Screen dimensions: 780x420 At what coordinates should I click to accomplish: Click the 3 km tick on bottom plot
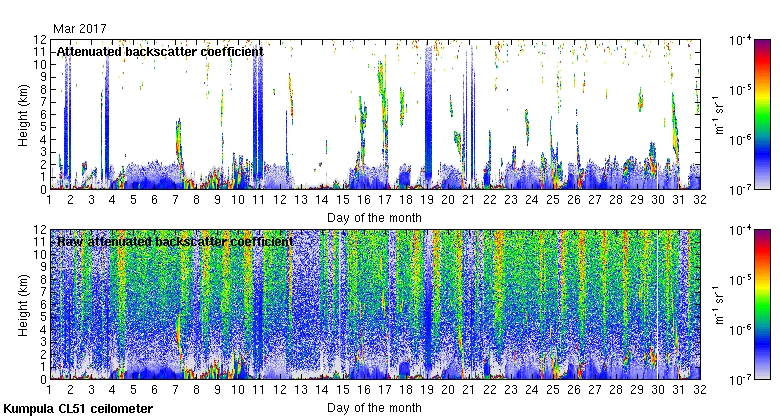click(x=43, y=342)
